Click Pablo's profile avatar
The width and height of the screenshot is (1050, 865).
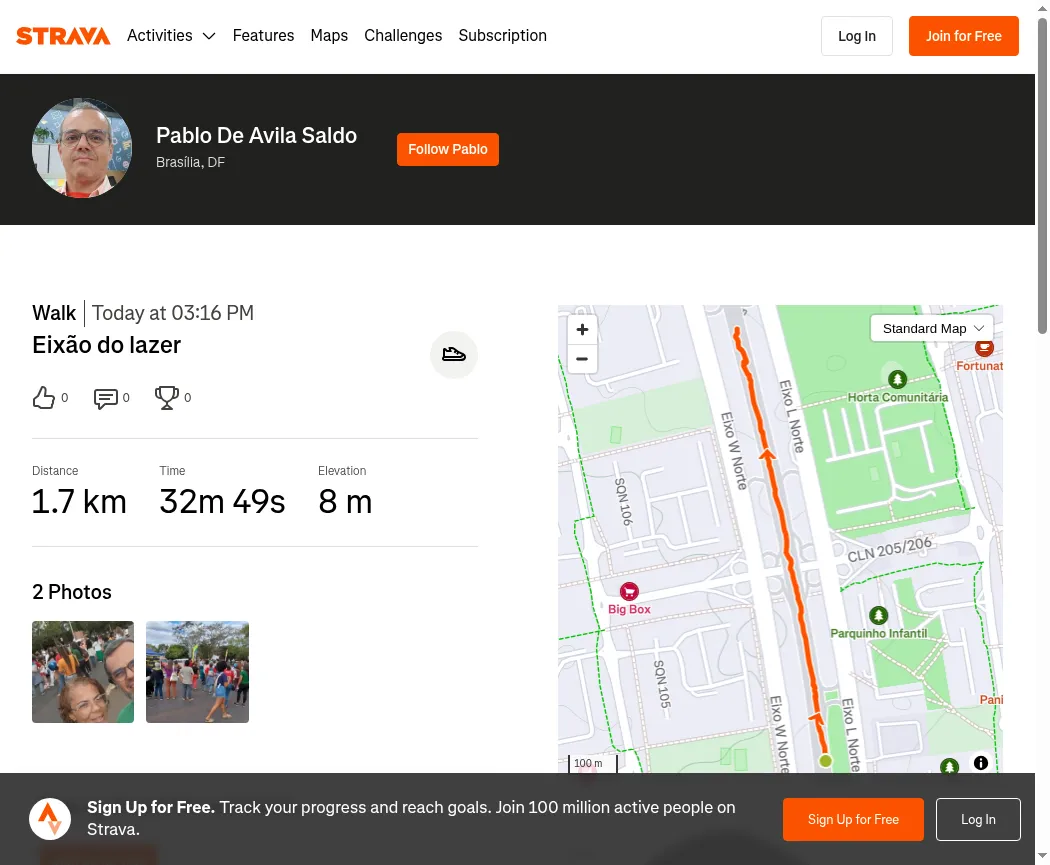(82, 149)
